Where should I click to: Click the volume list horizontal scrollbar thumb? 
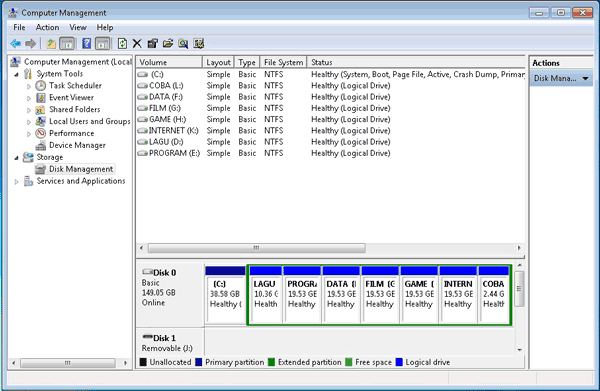coord(256,248)
